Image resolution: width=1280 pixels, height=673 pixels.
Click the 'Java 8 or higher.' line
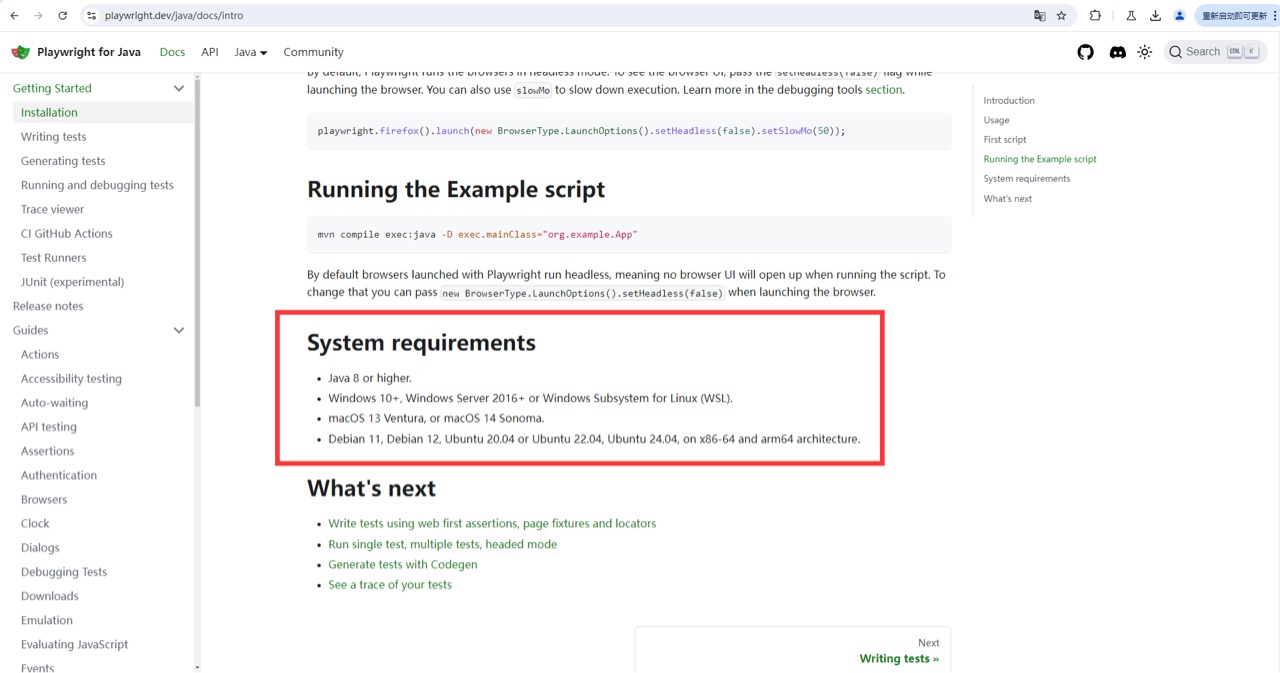(370, 378)
